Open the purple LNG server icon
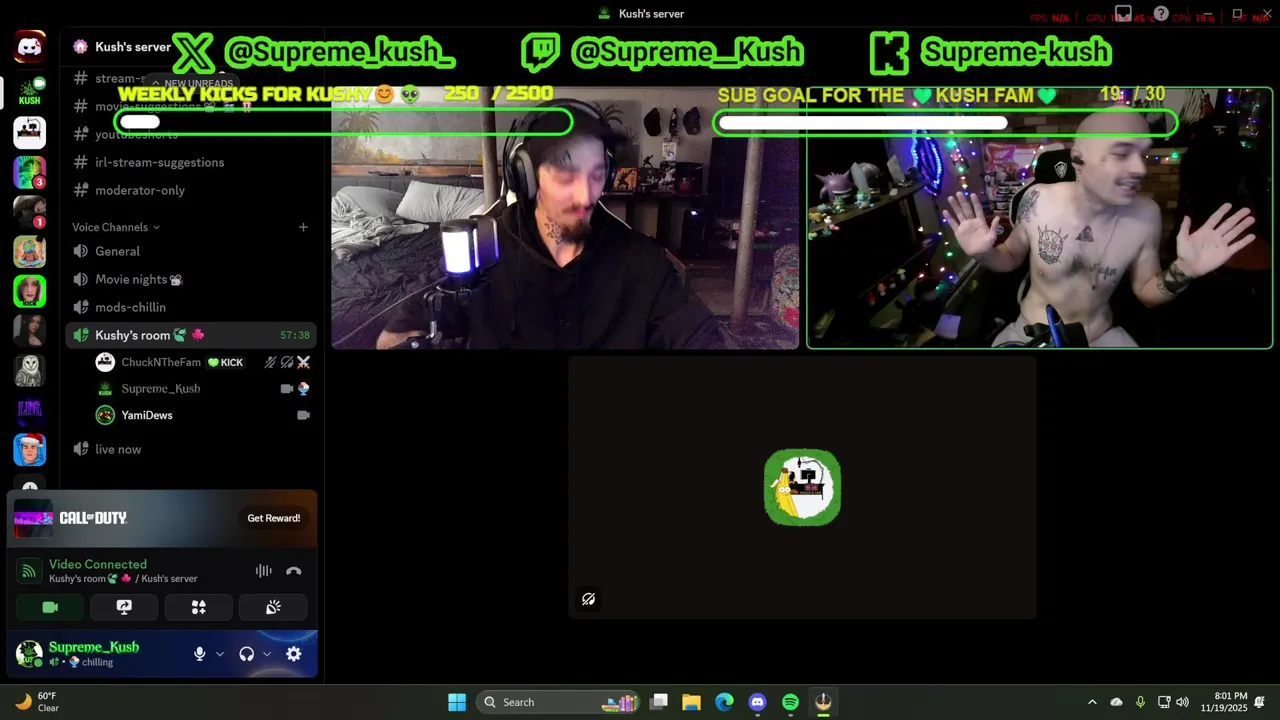1280x720 pixels. 29,410
